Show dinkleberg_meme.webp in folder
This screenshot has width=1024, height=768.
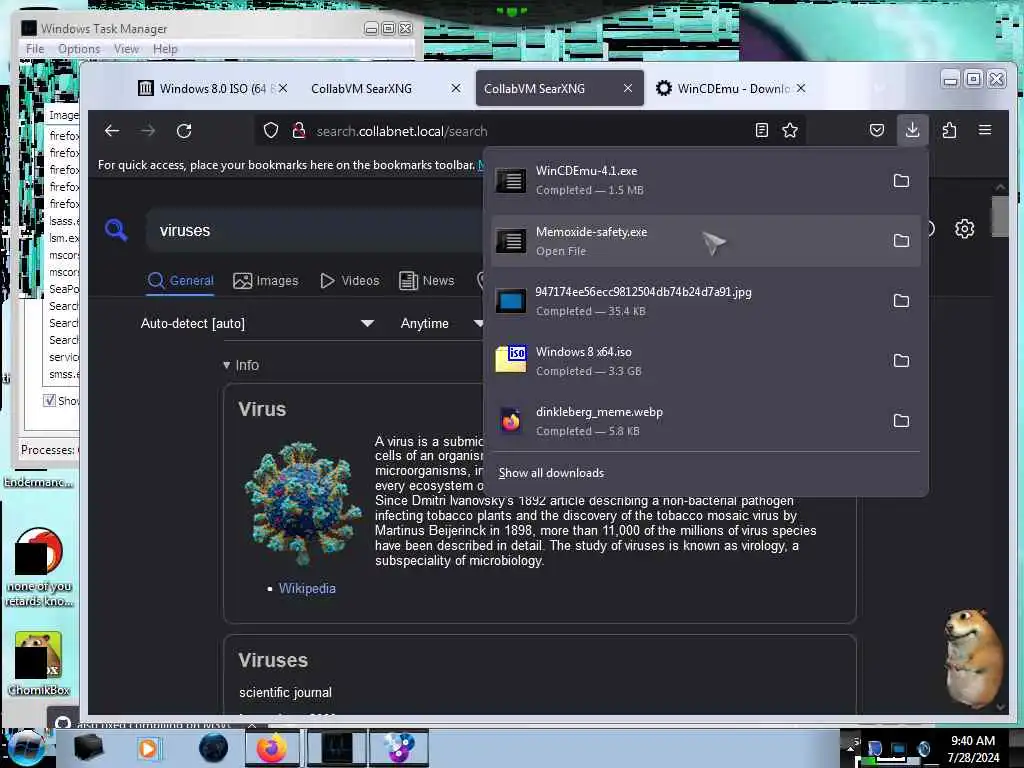click(901, 421)
